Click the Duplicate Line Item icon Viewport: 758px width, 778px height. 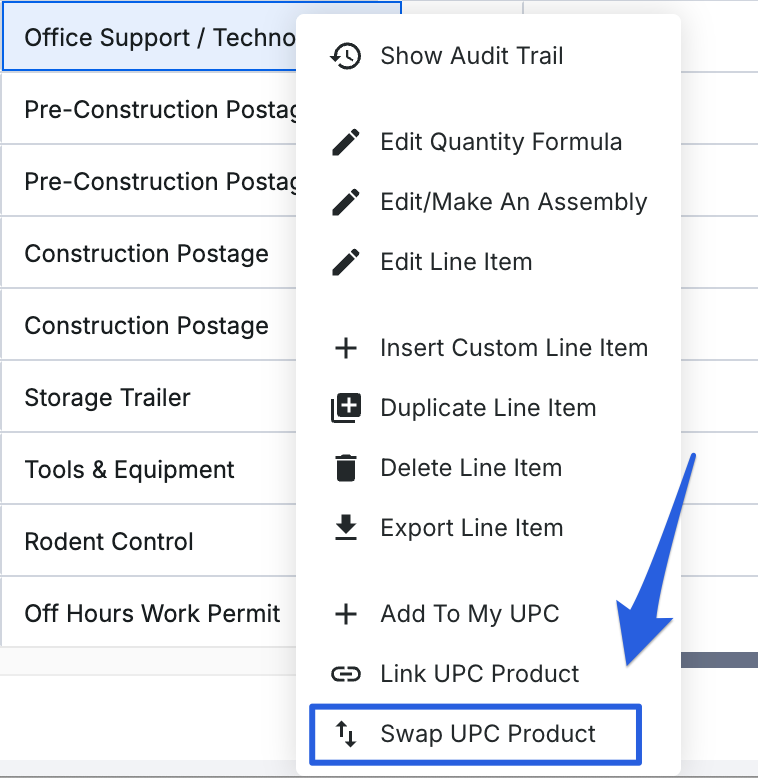coord(345,408)
